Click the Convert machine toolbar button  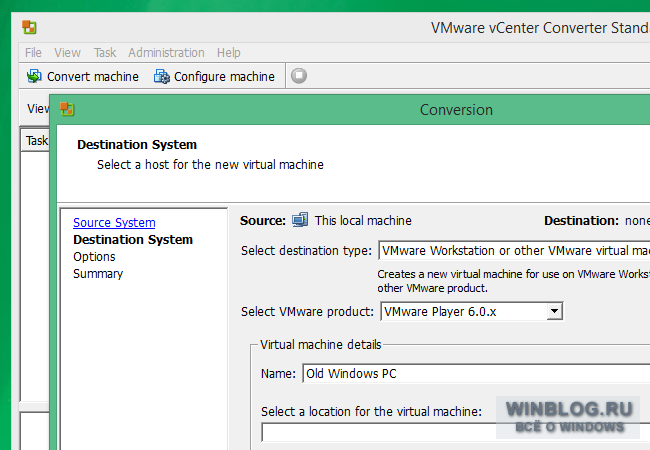pos(82,76)
